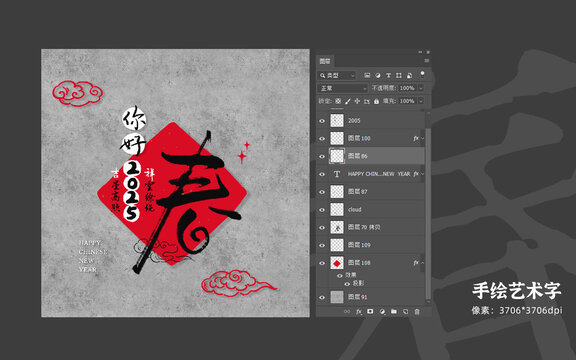Hide the 2005 layer
The image size is (576, 360).
point(322,121)
